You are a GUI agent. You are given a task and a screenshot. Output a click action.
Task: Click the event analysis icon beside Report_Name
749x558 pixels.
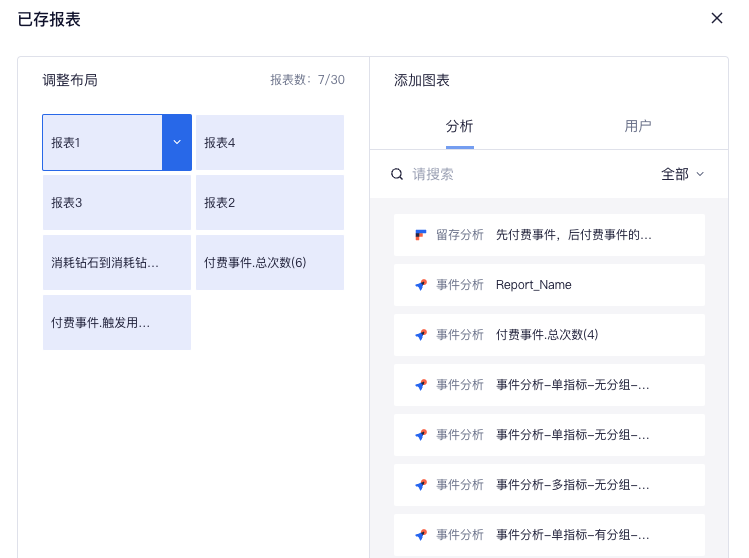[x=420, y=285]
